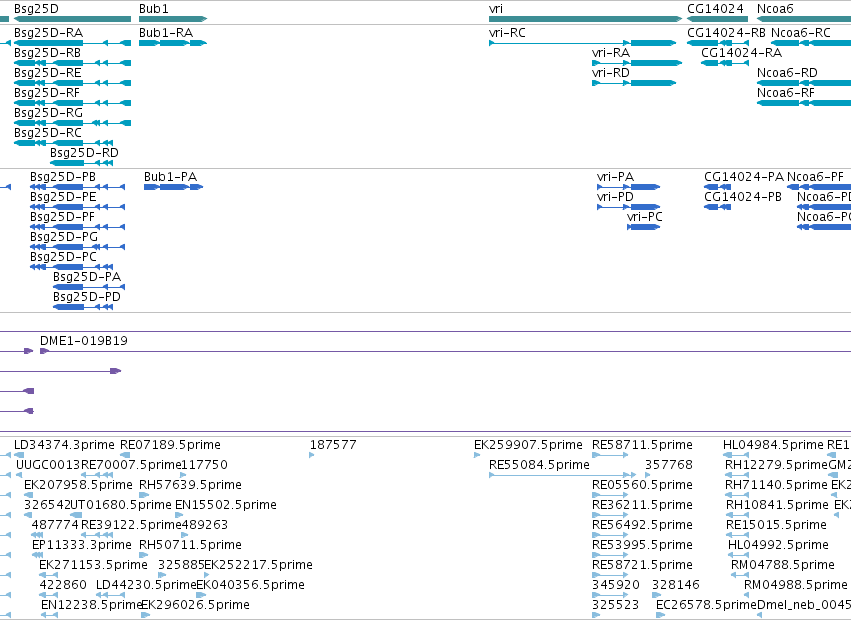The width and height of the screenshot is (851, 620).
Task: Pick the Bsg25D-PG protein label
Action: 64,237
